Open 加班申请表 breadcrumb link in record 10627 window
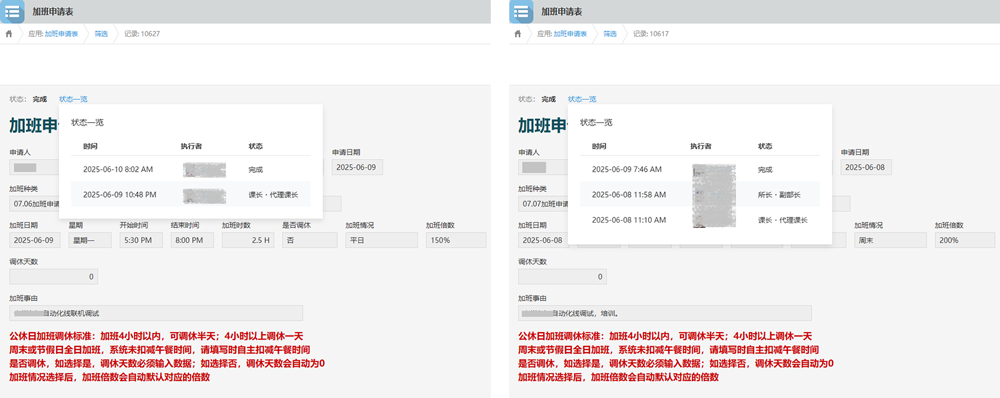Screen dimensions: 1000x398 point(61,34)
